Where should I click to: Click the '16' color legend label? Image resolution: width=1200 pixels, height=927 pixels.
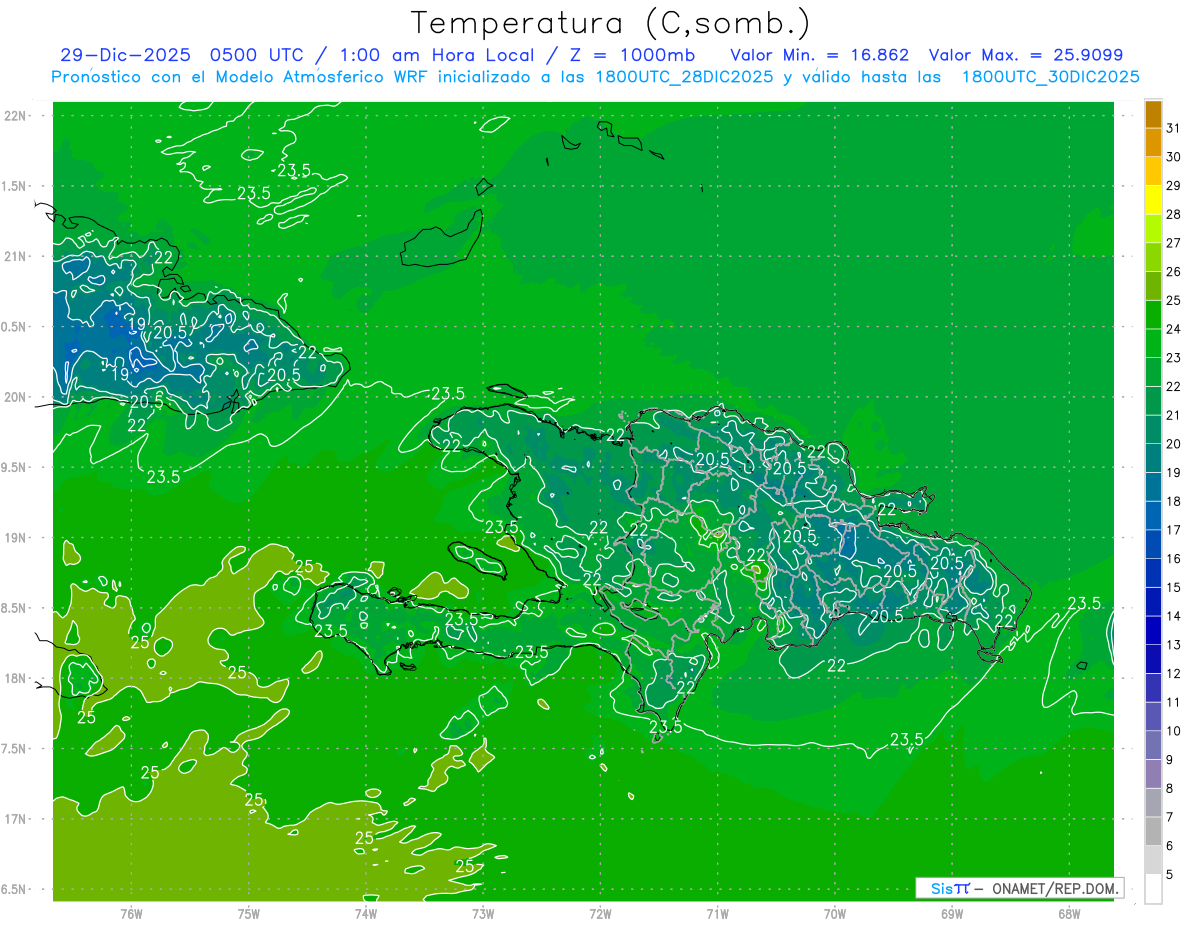pyautogui.click(x=1174, y=559)
